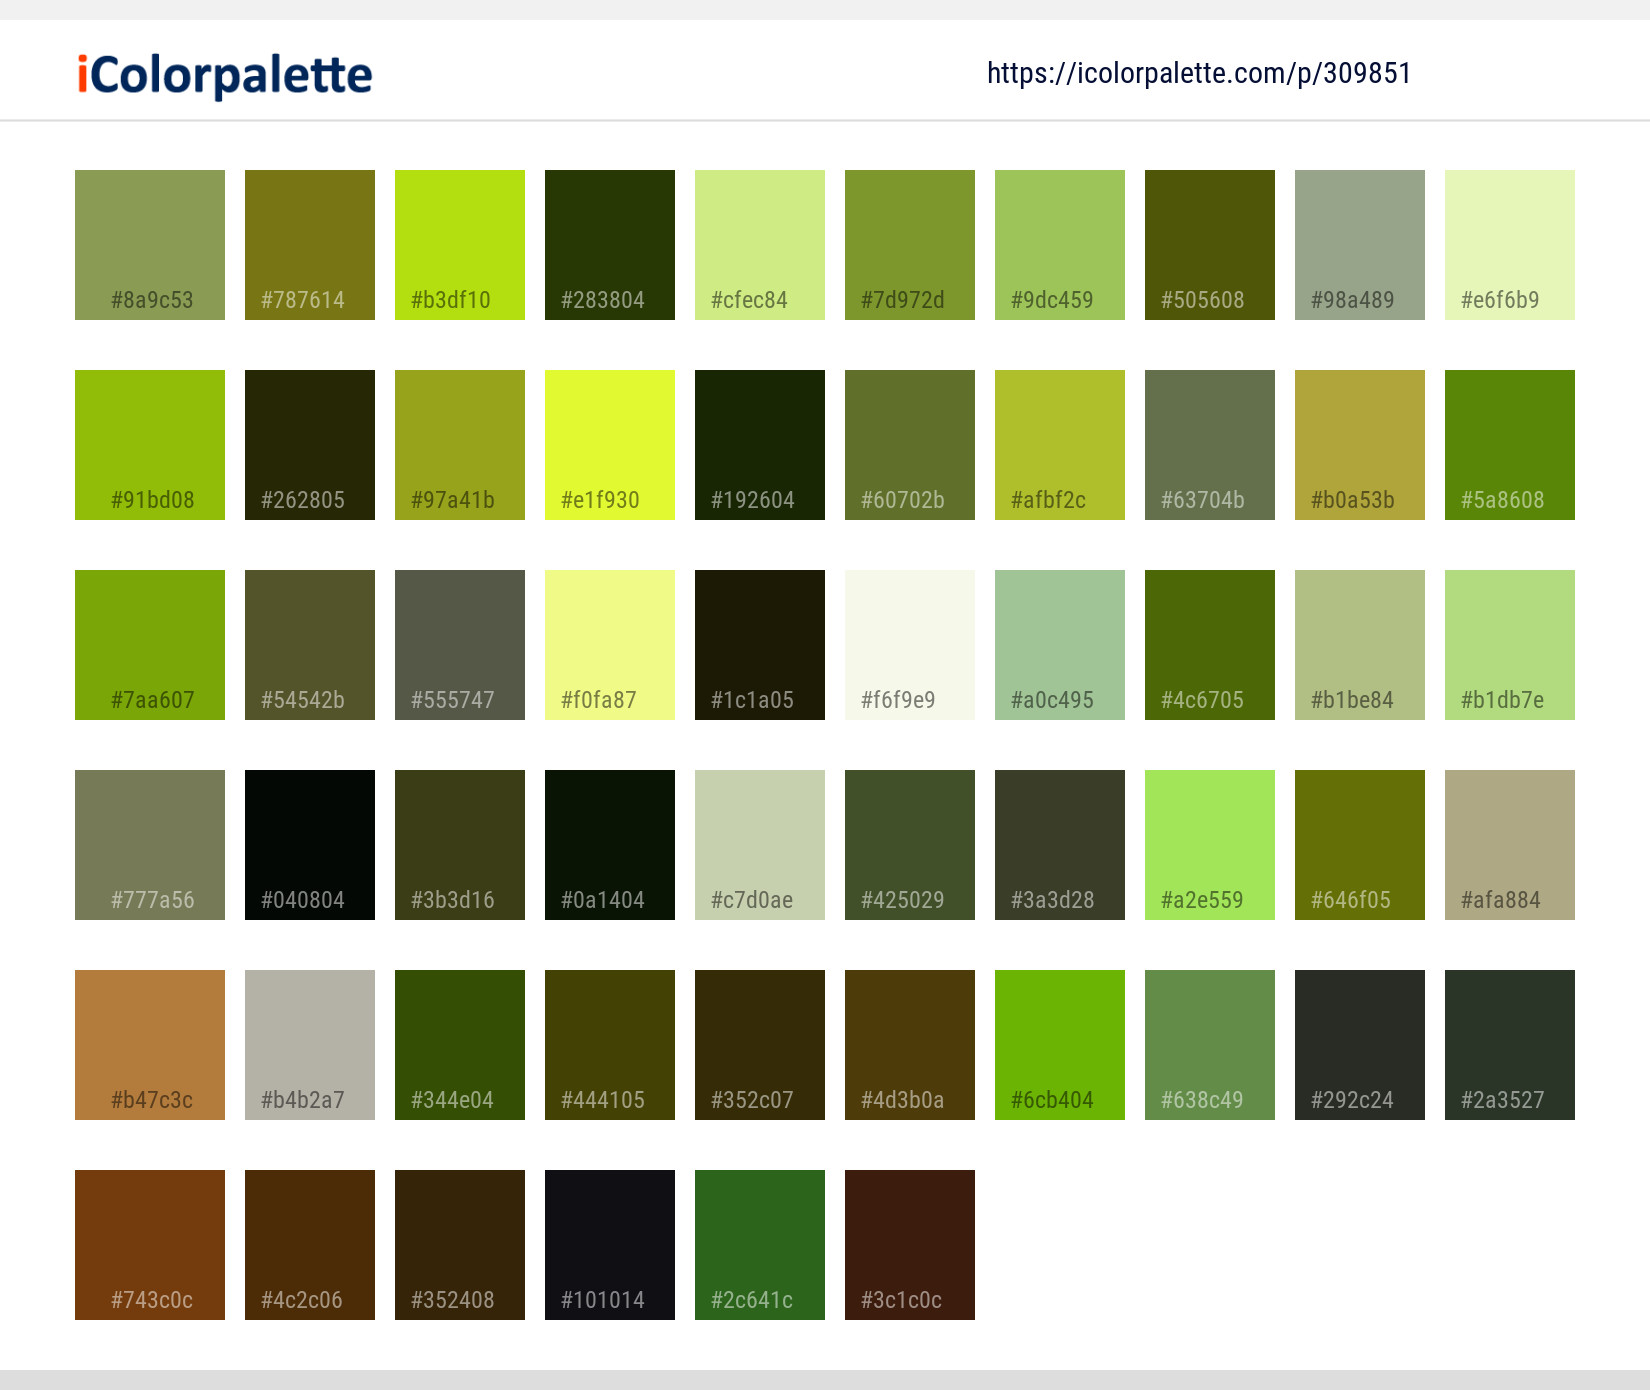The image size is (1650, 1390).
Task: Choose the charcoal #292c24 swatch
Action: click(x=1360, y=1045)
